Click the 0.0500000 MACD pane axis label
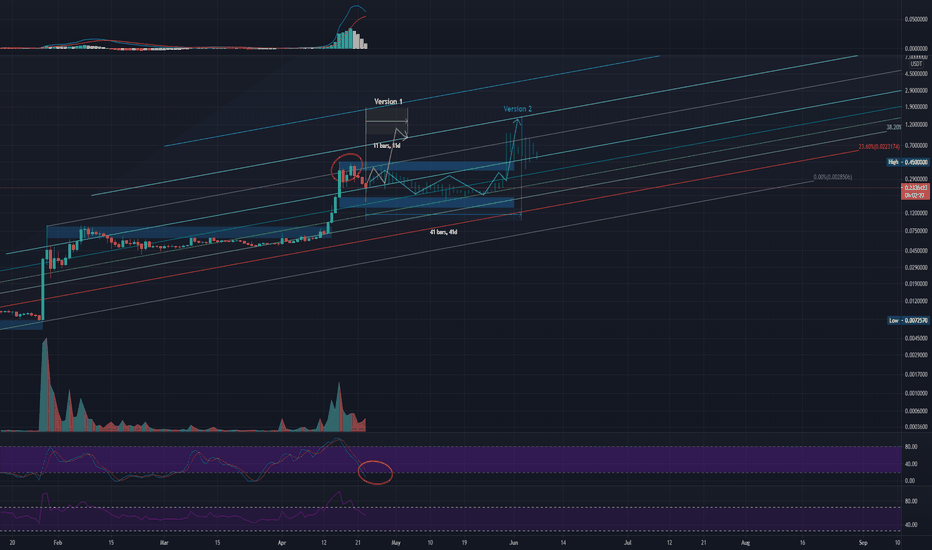 coord(916,20)
